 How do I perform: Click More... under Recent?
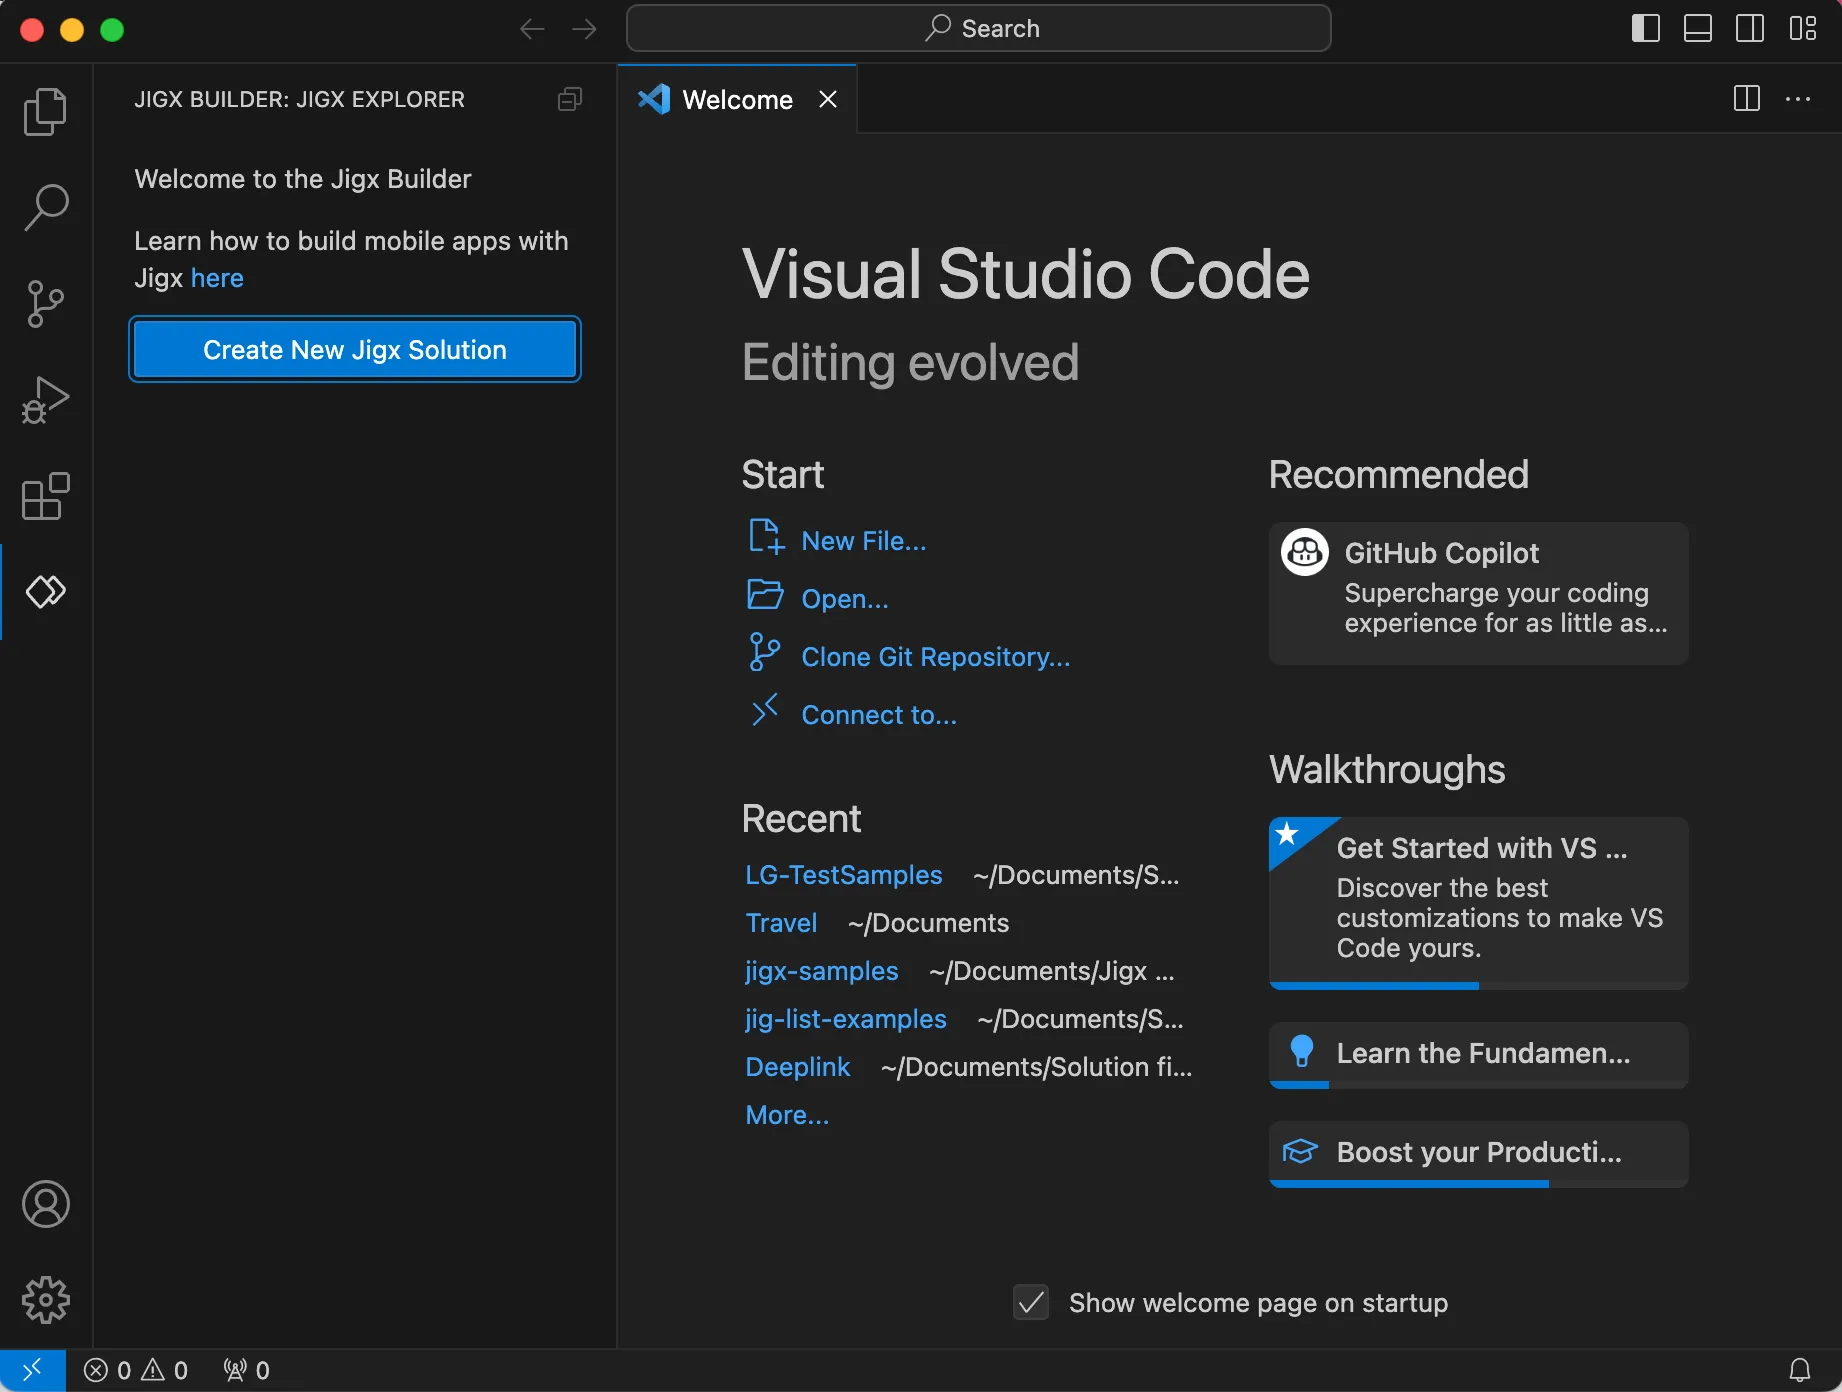coord(787,1115)
